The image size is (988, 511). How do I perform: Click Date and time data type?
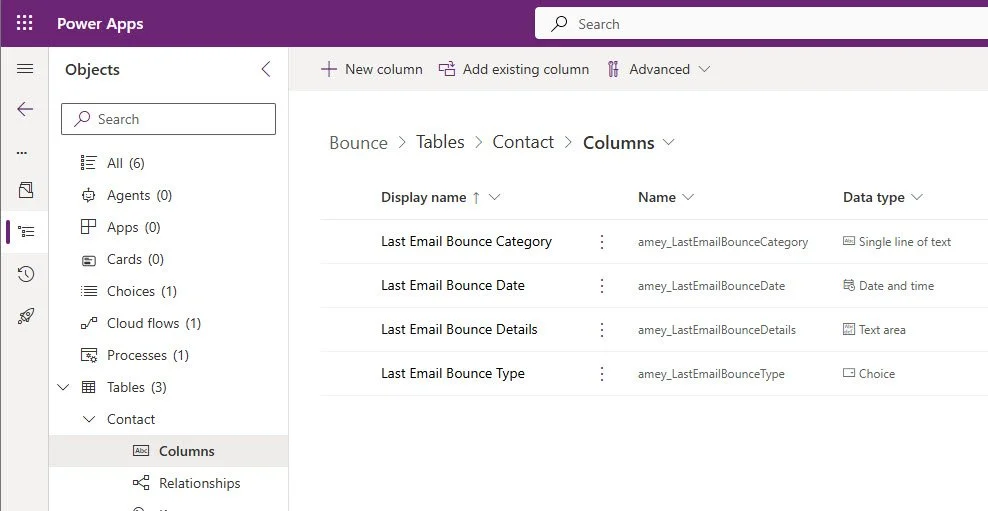pyautogui.click(x=888, y=286)
